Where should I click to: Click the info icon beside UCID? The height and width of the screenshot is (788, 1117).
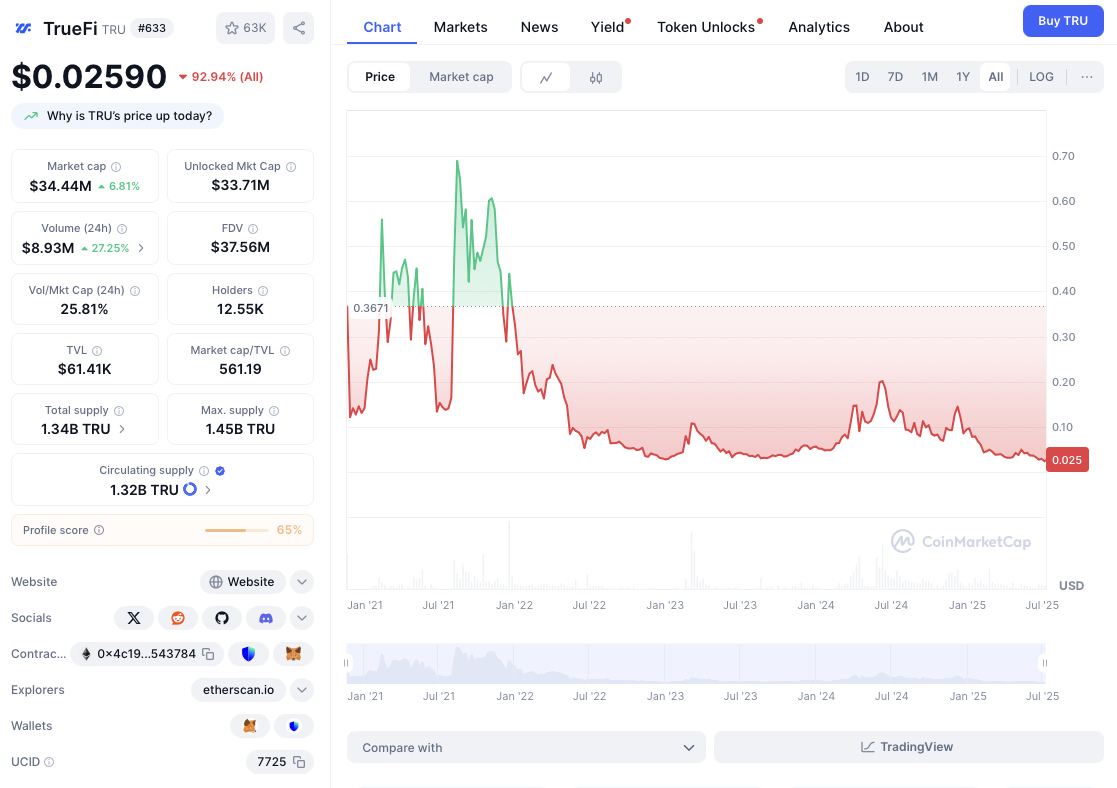49,762
